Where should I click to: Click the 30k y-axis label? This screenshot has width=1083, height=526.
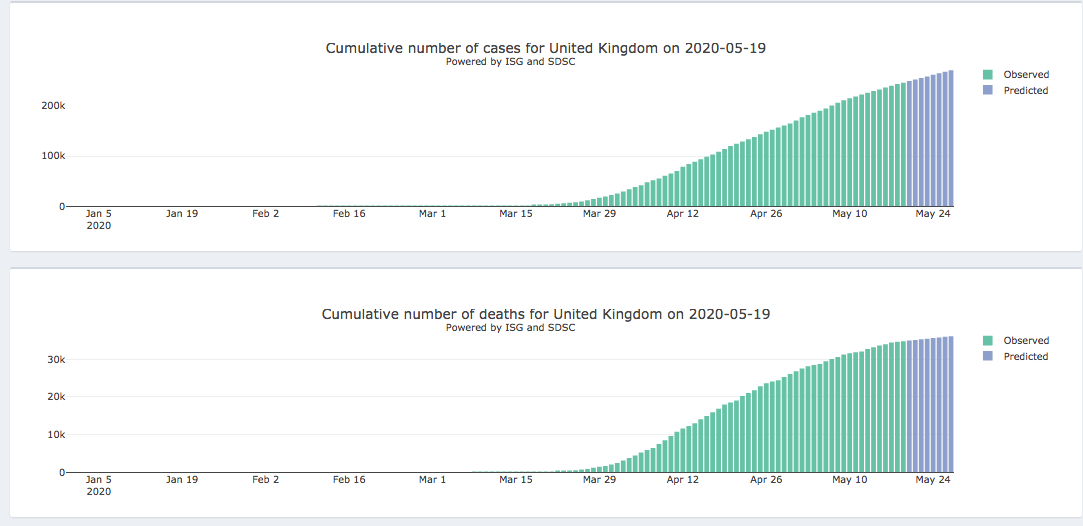tap(55, 360)
